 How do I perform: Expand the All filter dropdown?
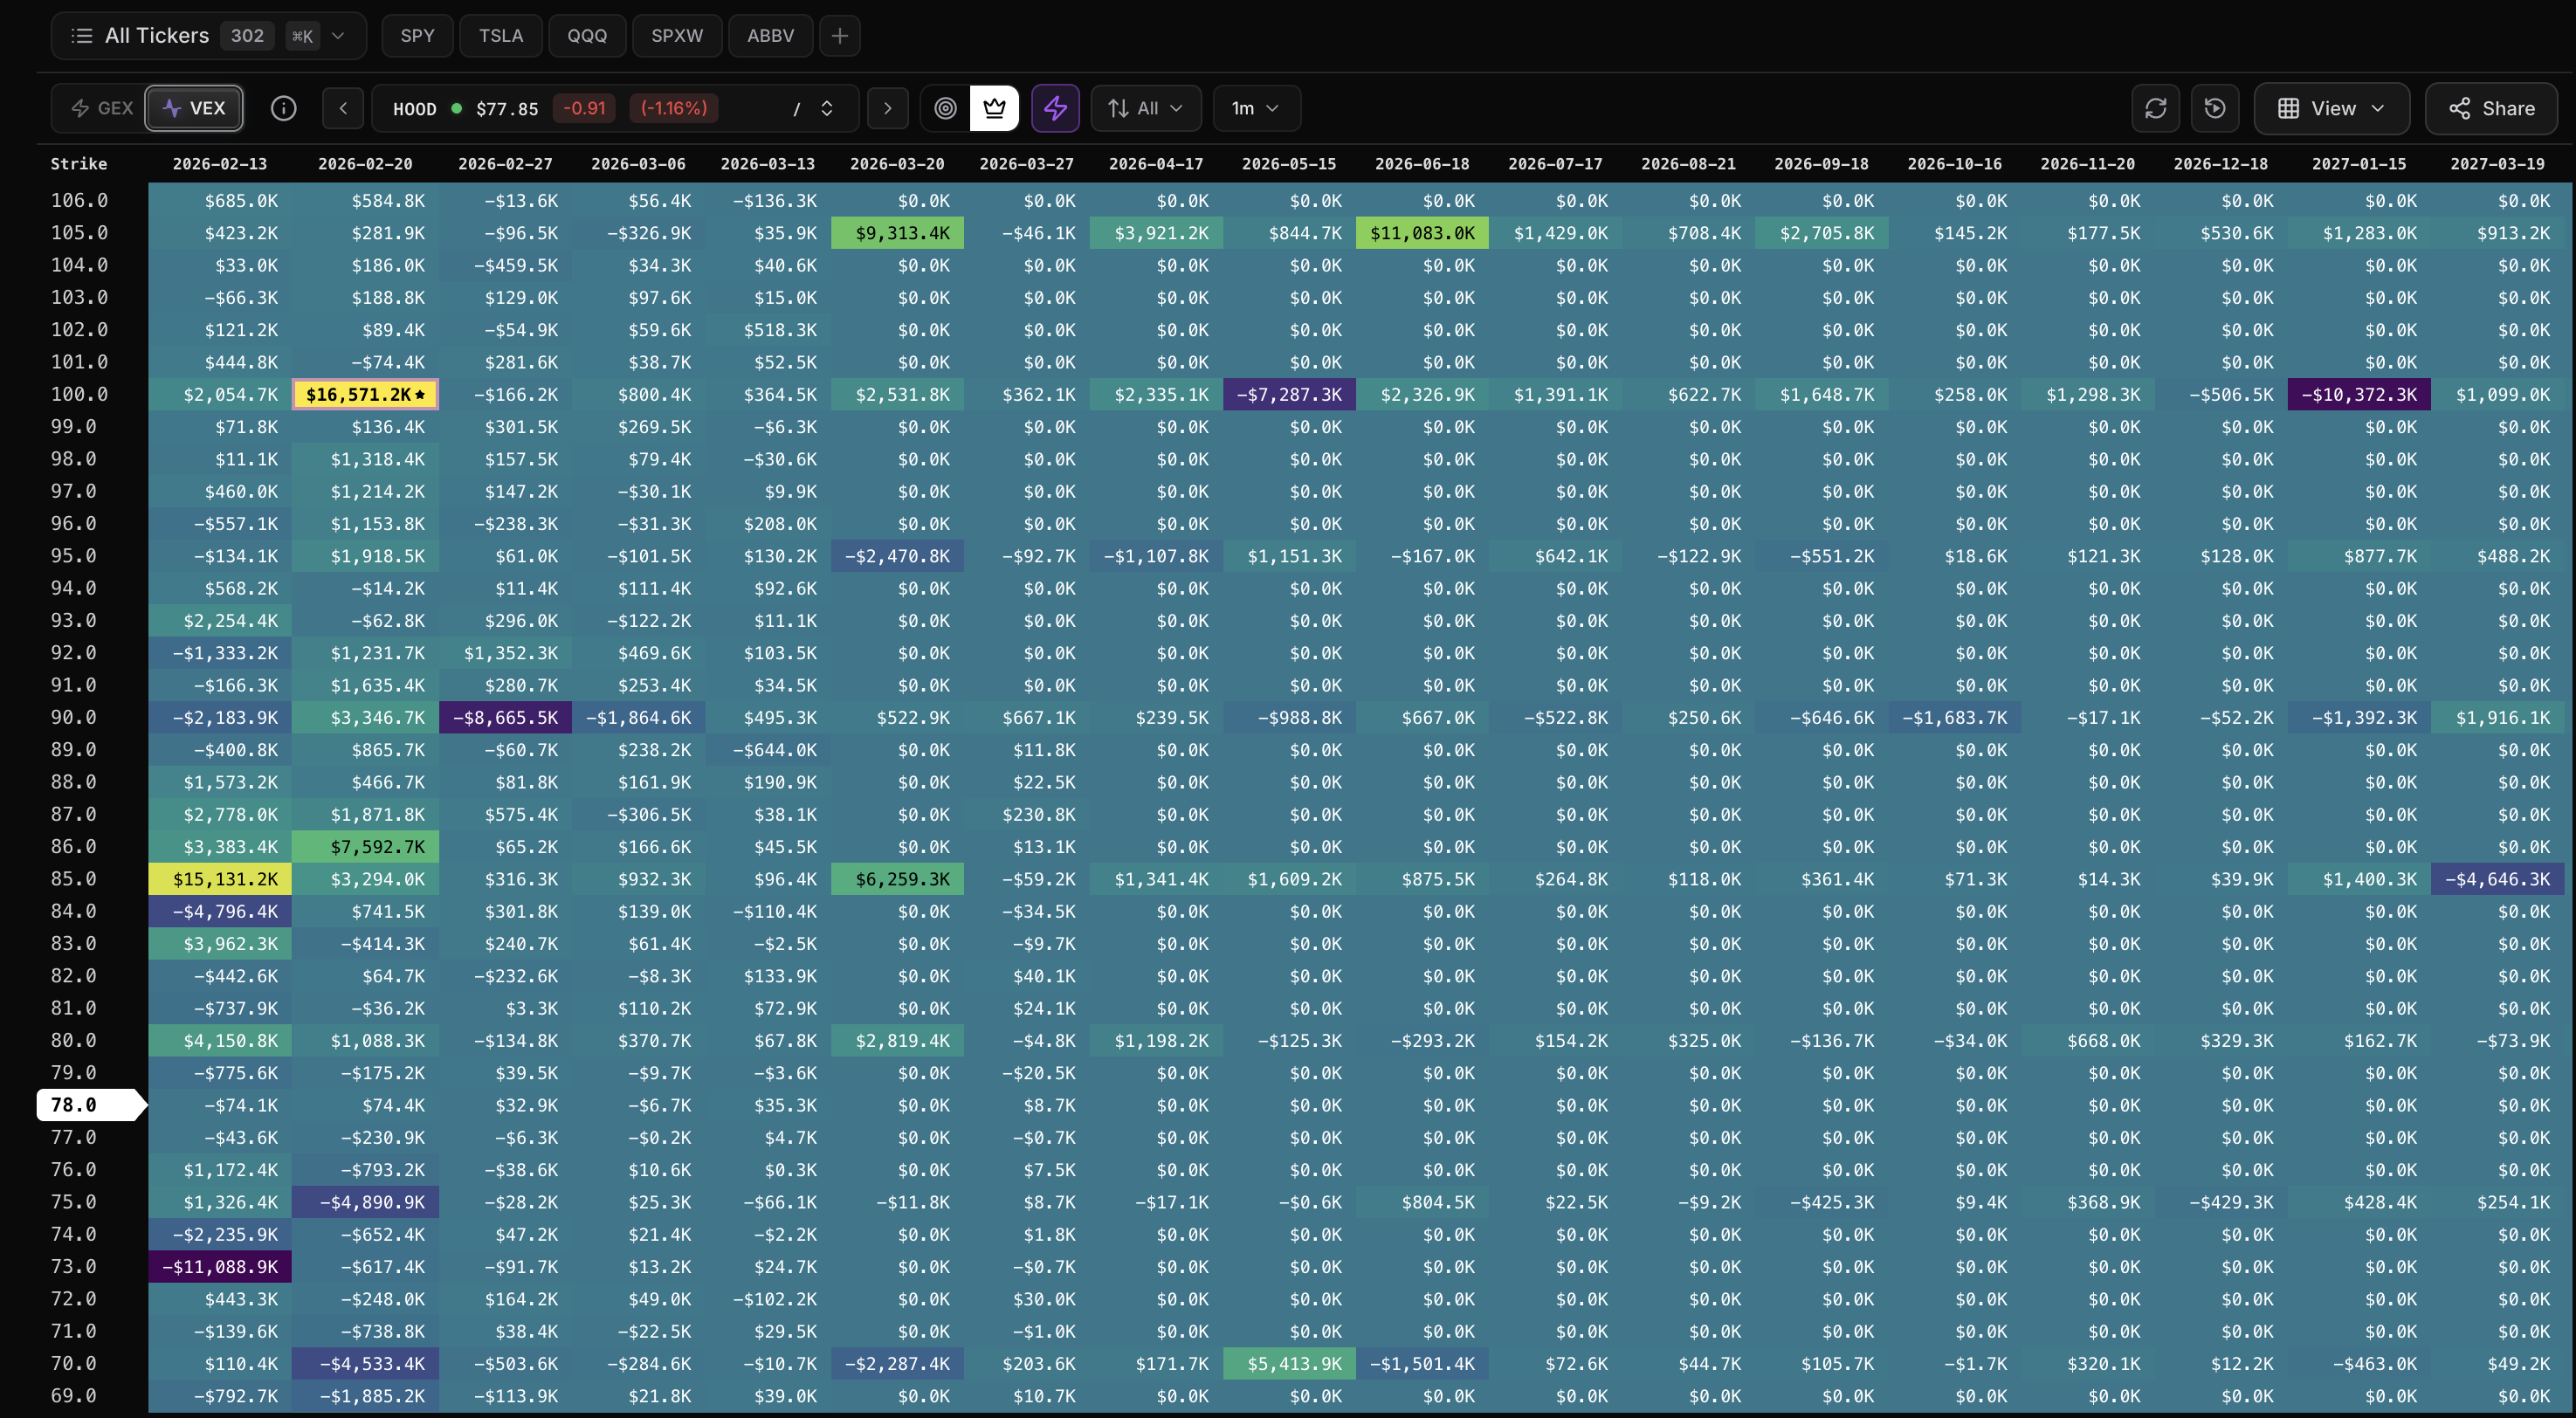(1145, 108)
